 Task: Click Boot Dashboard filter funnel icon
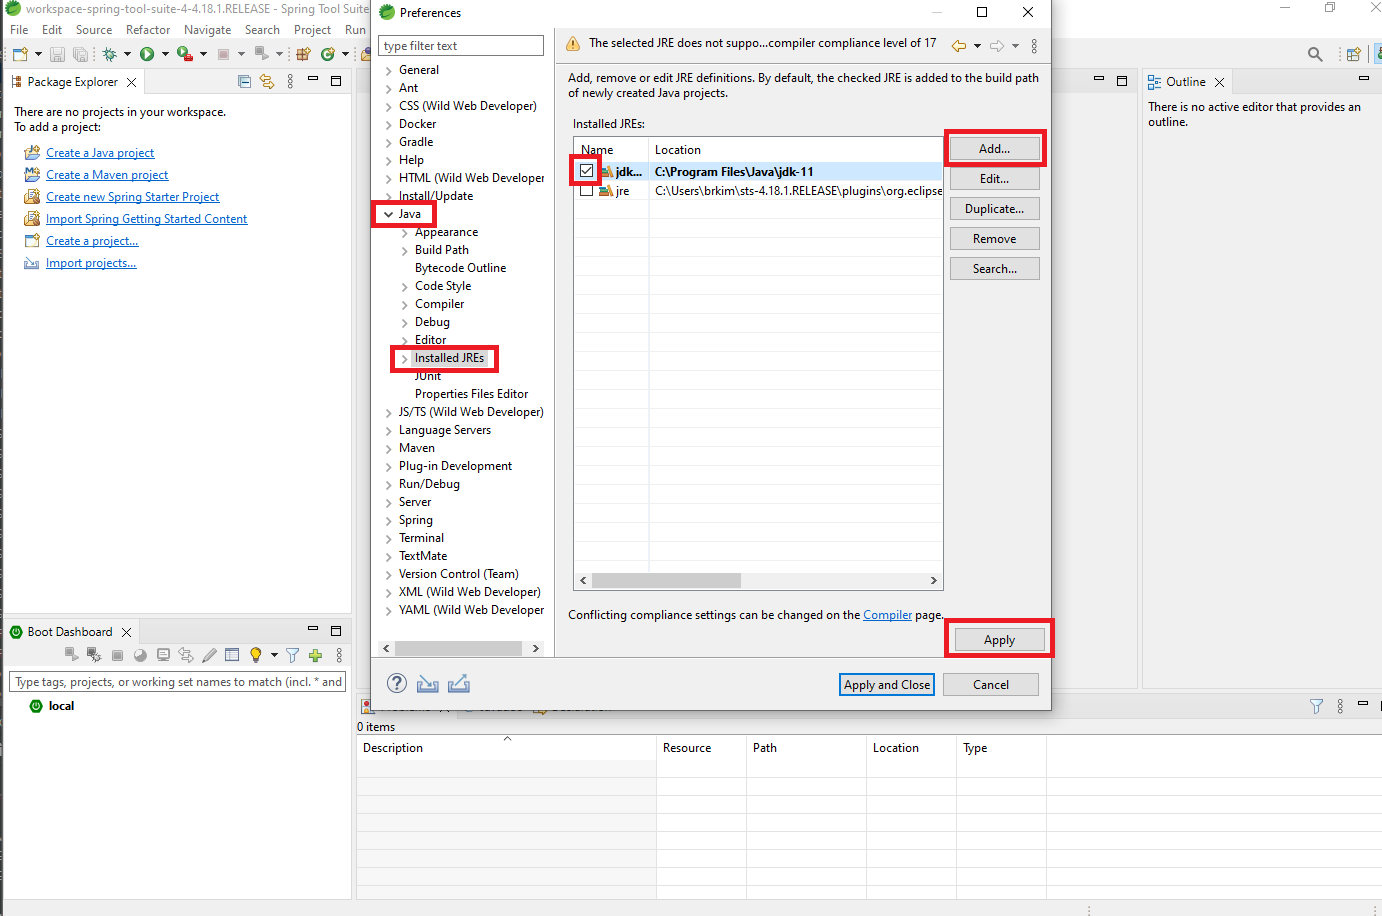tap(292, 655)
